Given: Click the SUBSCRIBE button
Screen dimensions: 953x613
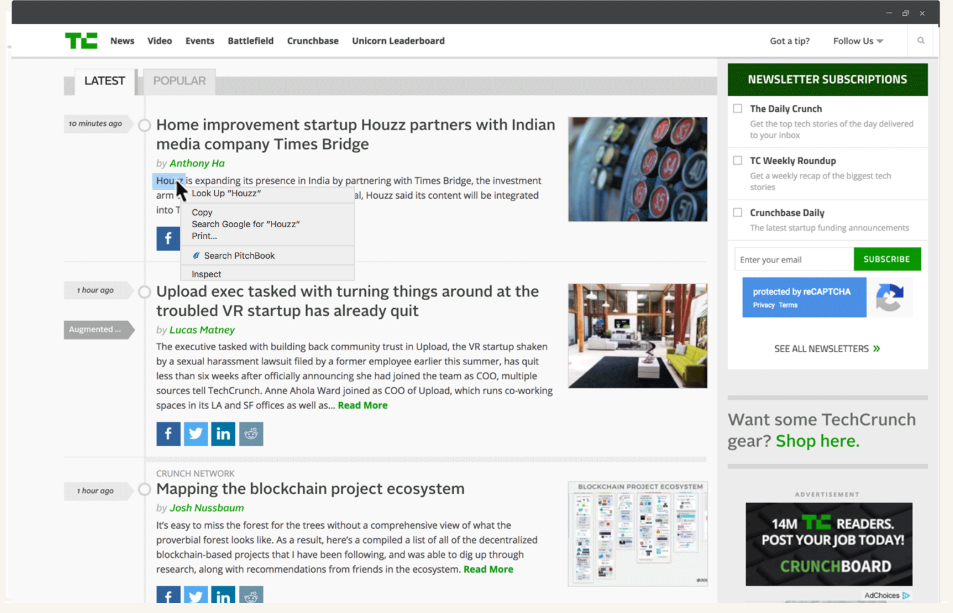Looking at the screenshot, I should click(x=887, y=259).
